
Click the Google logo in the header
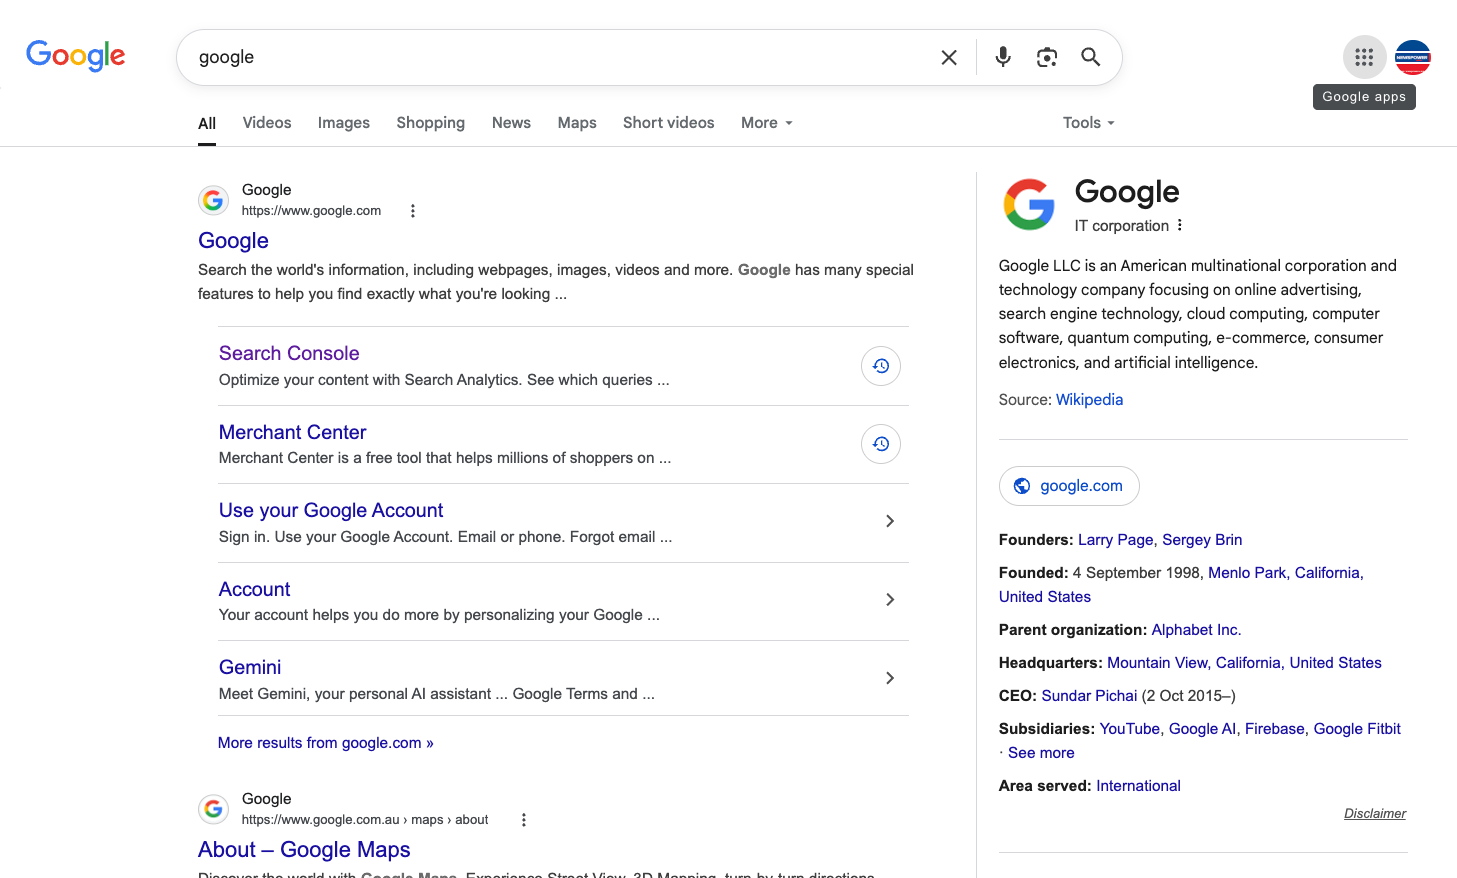tap(76, 56)
